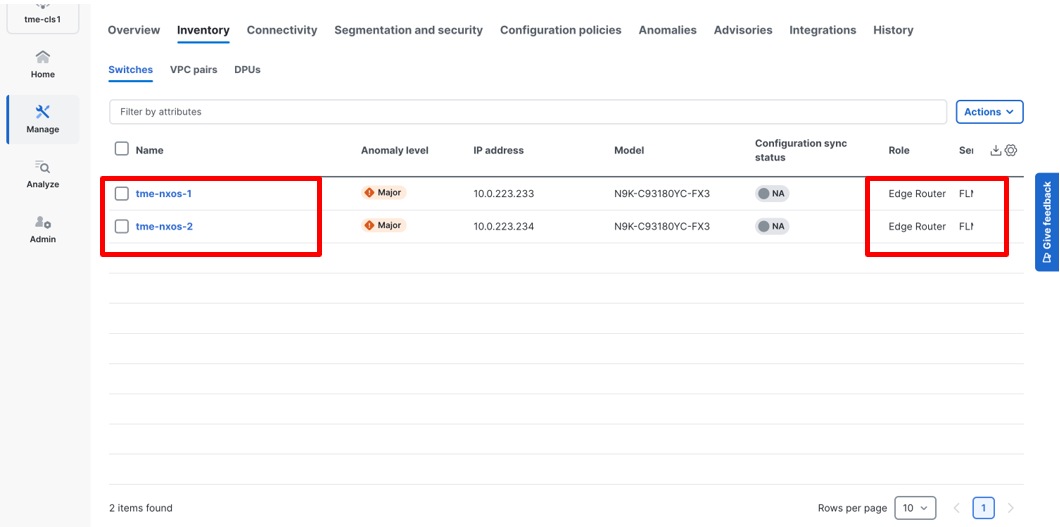1060x527 pixels.
Task: Click Edge Router role for tme-nxos-1
Action: [917, 194]
